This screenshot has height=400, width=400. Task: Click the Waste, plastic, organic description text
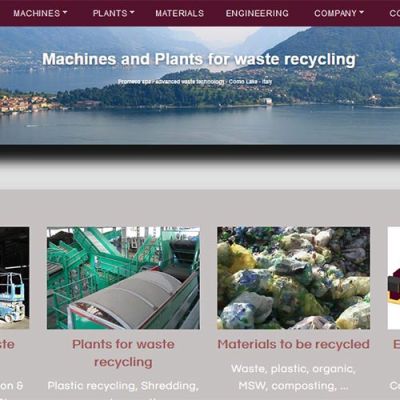pos(294,377)
